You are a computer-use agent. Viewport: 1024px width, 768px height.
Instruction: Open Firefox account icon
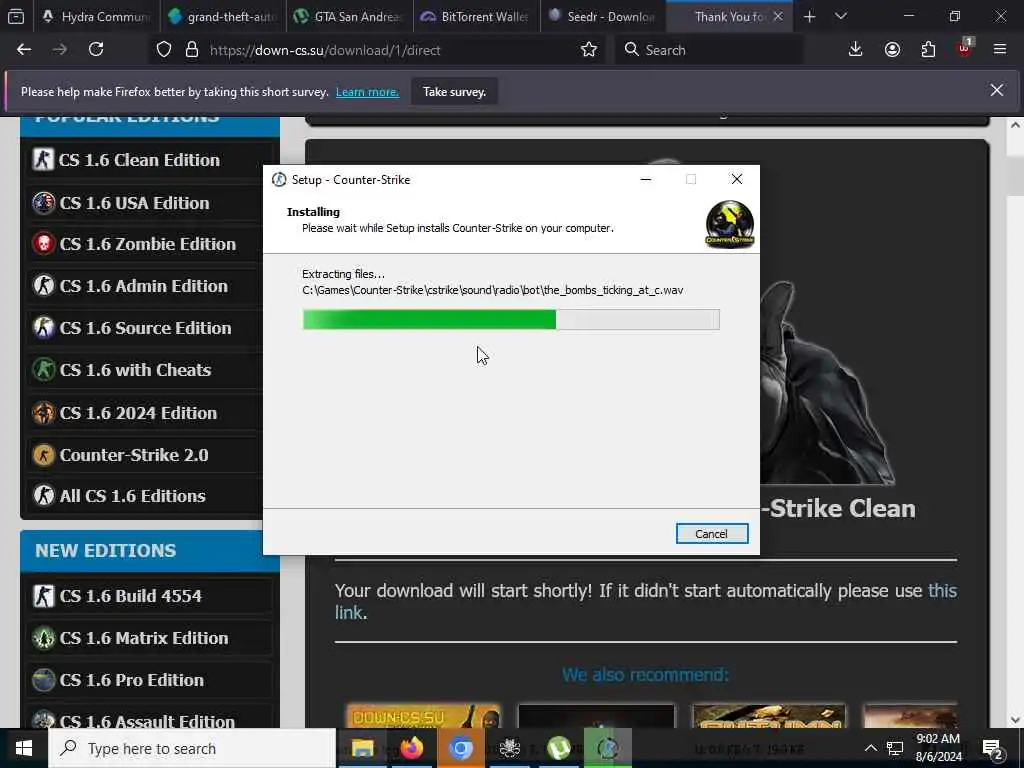892,50
